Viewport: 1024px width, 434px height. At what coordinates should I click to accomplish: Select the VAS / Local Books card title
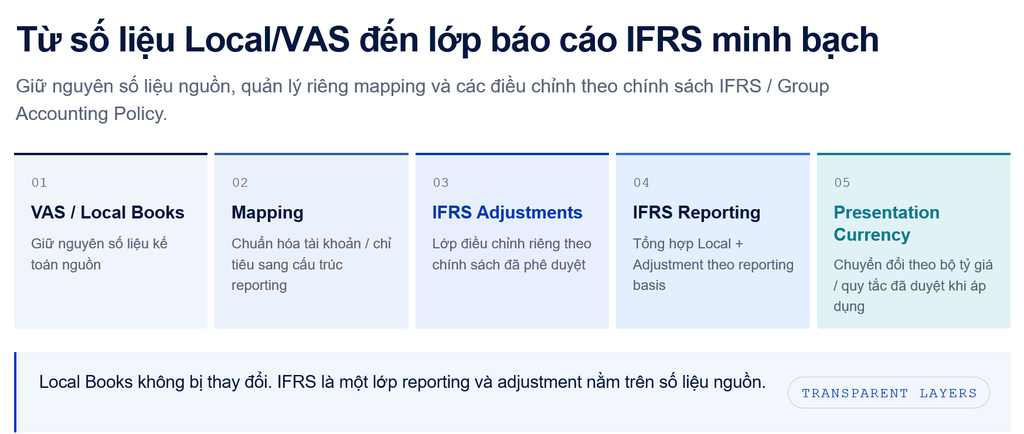pos(108,213)
